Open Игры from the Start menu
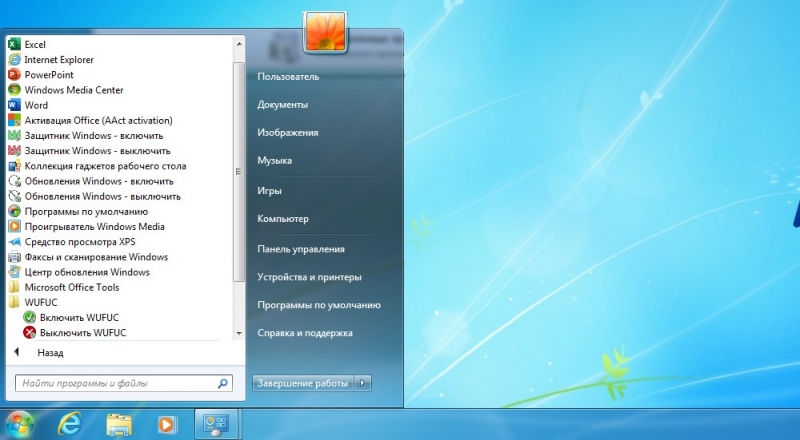Screen dimensions: 800x440 (269, 191)
